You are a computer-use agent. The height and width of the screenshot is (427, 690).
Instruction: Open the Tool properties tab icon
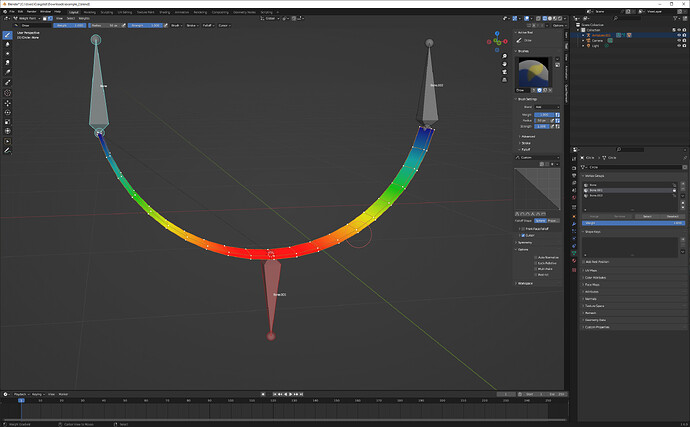tap(574, 158)
